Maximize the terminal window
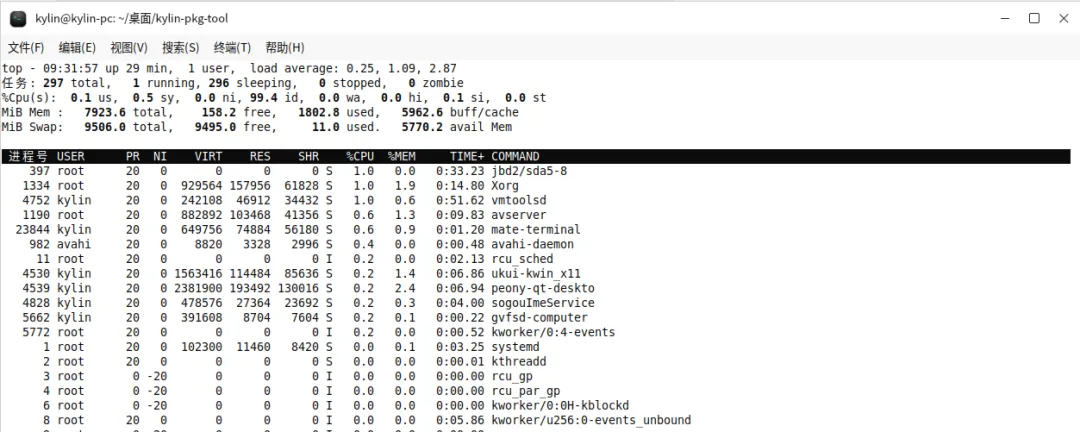Image resolution: width=1080 pixels, height=432 pixels. [1034, 19]
